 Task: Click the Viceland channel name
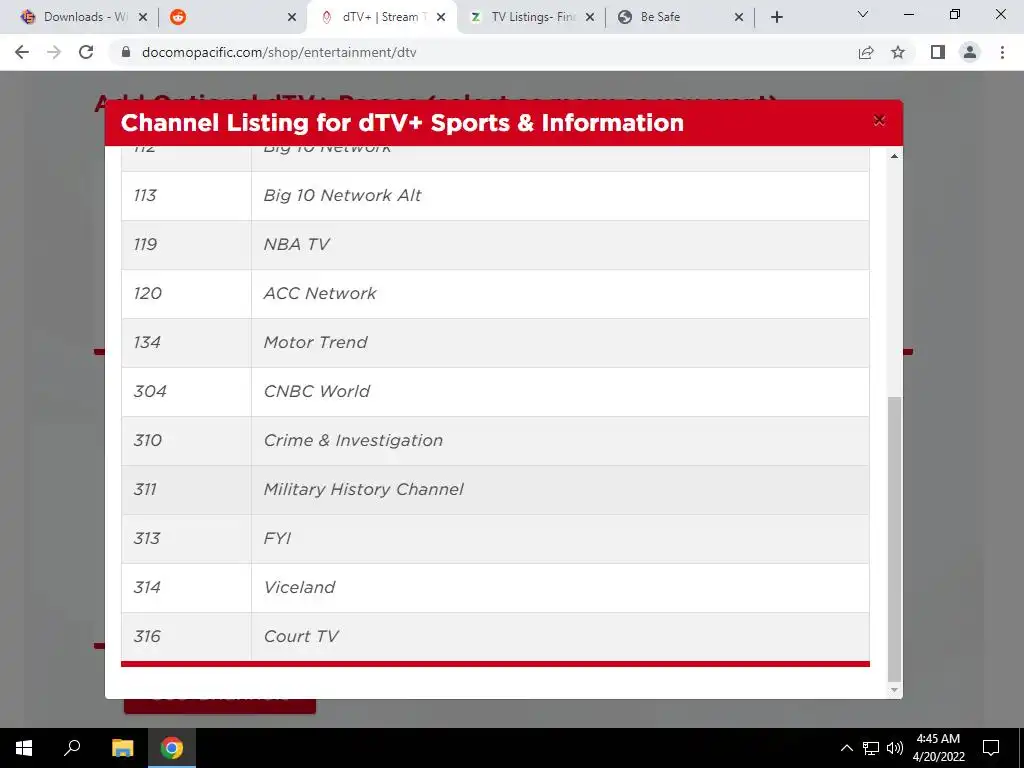(x=299, y=587)
